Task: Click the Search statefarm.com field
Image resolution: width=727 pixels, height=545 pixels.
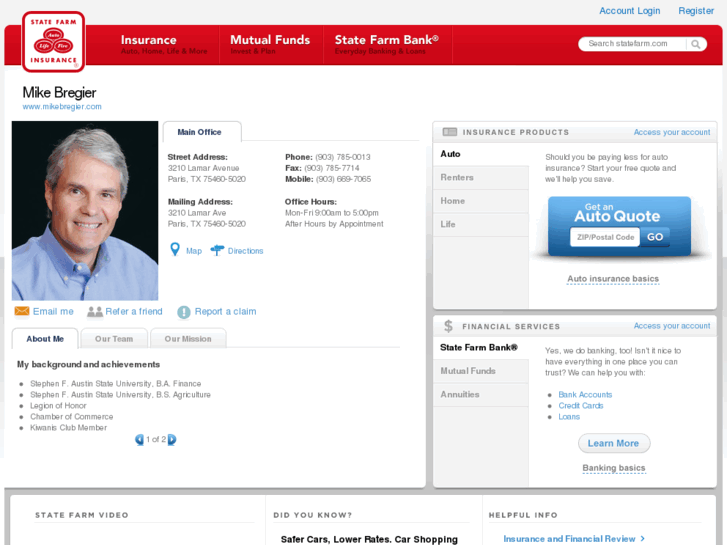Action: pyautogui.click(x=633, y=44)
